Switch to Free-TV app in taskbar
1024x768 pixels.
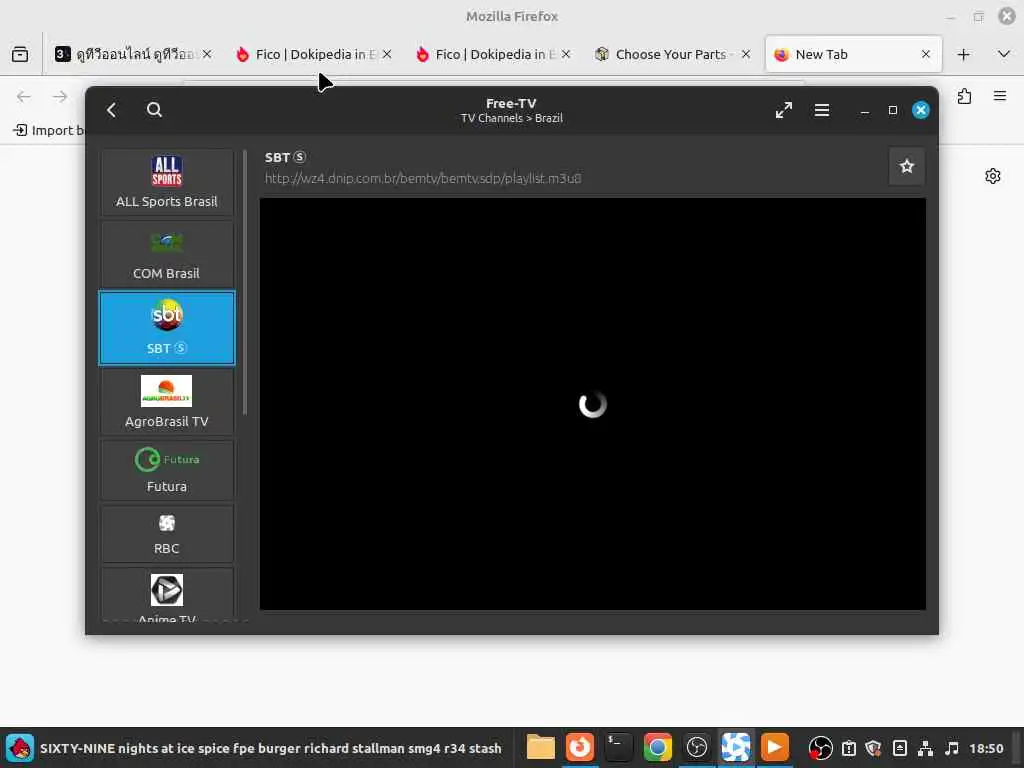click(x=736, y=747)
